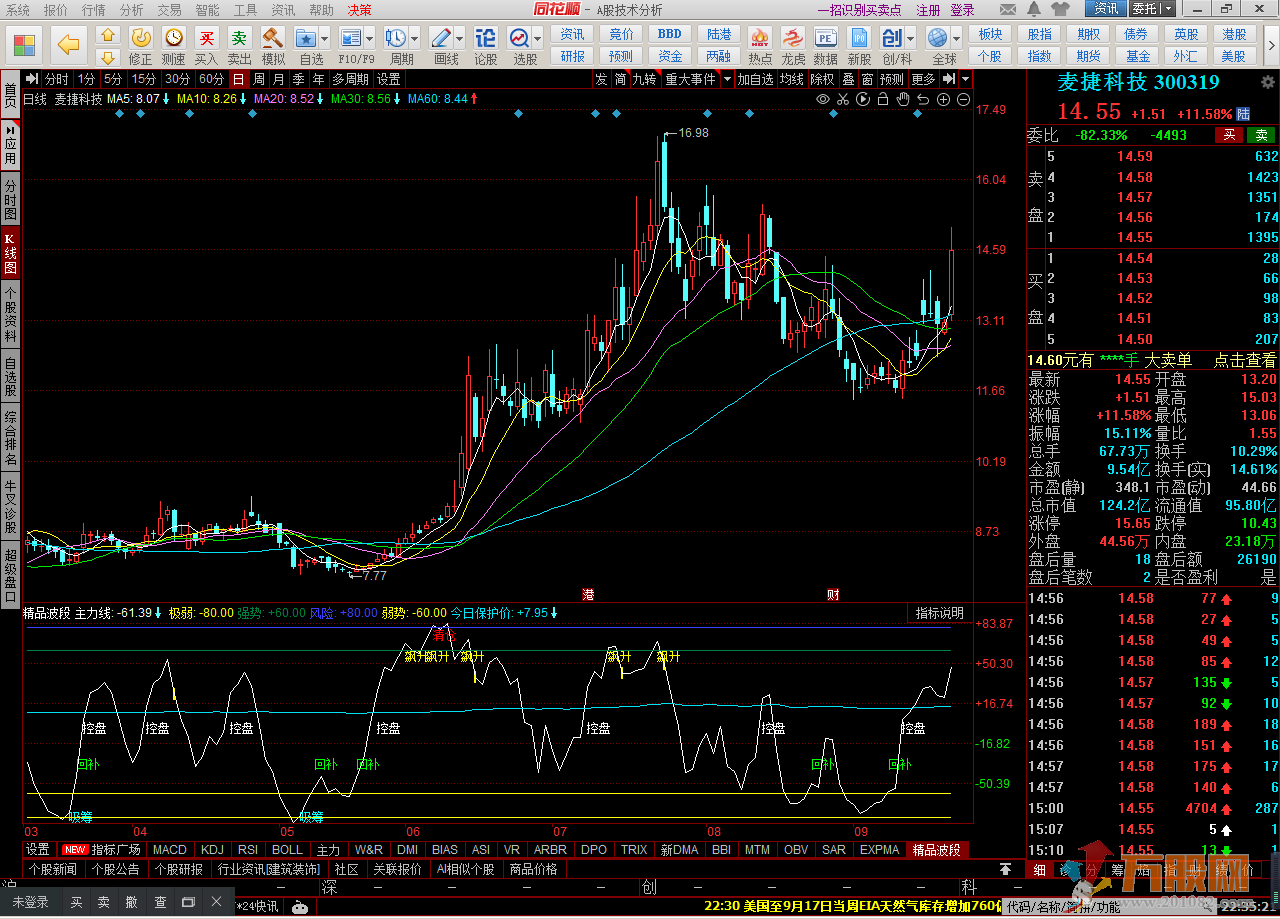1280x919 pixels.
Task: Select the KDJ indicator tab
Action: (x=212, y=850)
